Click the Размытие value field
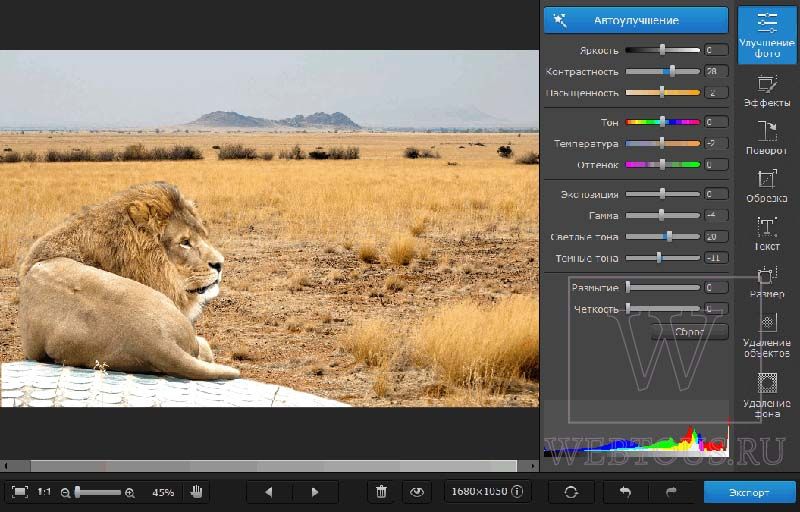800x512 pixels. [x=716, y=288]
